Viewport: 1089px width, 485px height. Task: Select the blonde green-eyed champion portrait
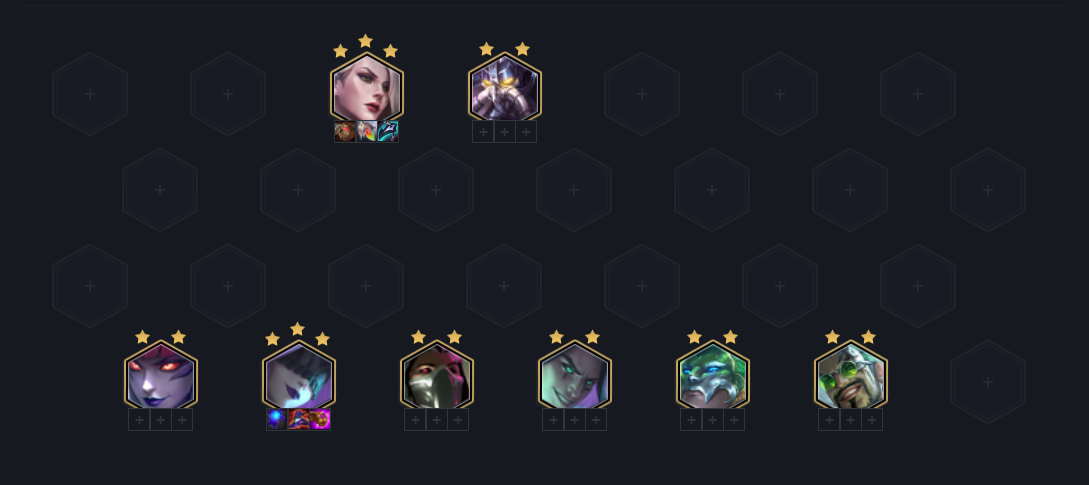[366, 88]
